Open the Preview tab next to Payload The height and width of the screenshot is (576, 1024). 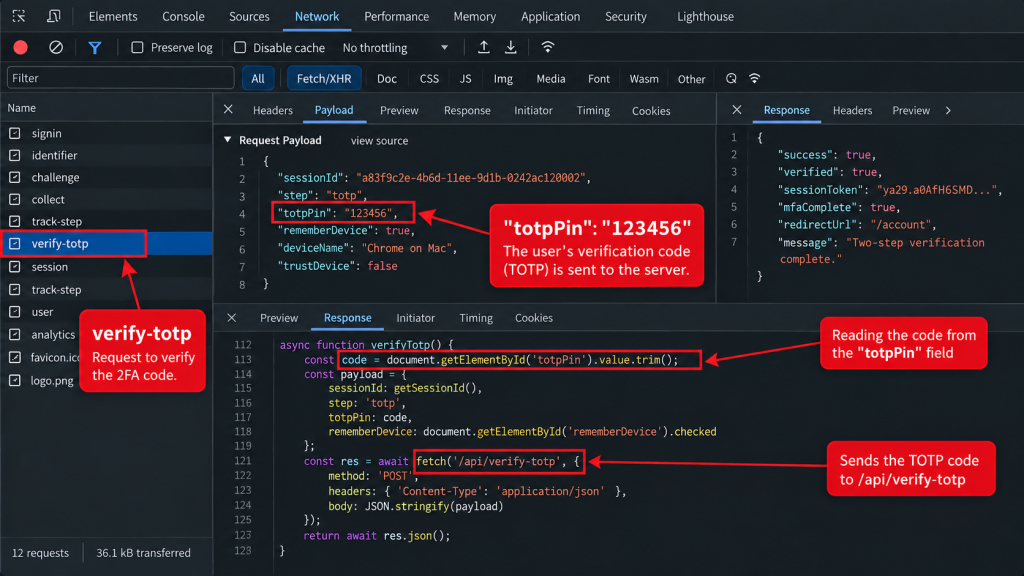(399, 110)
